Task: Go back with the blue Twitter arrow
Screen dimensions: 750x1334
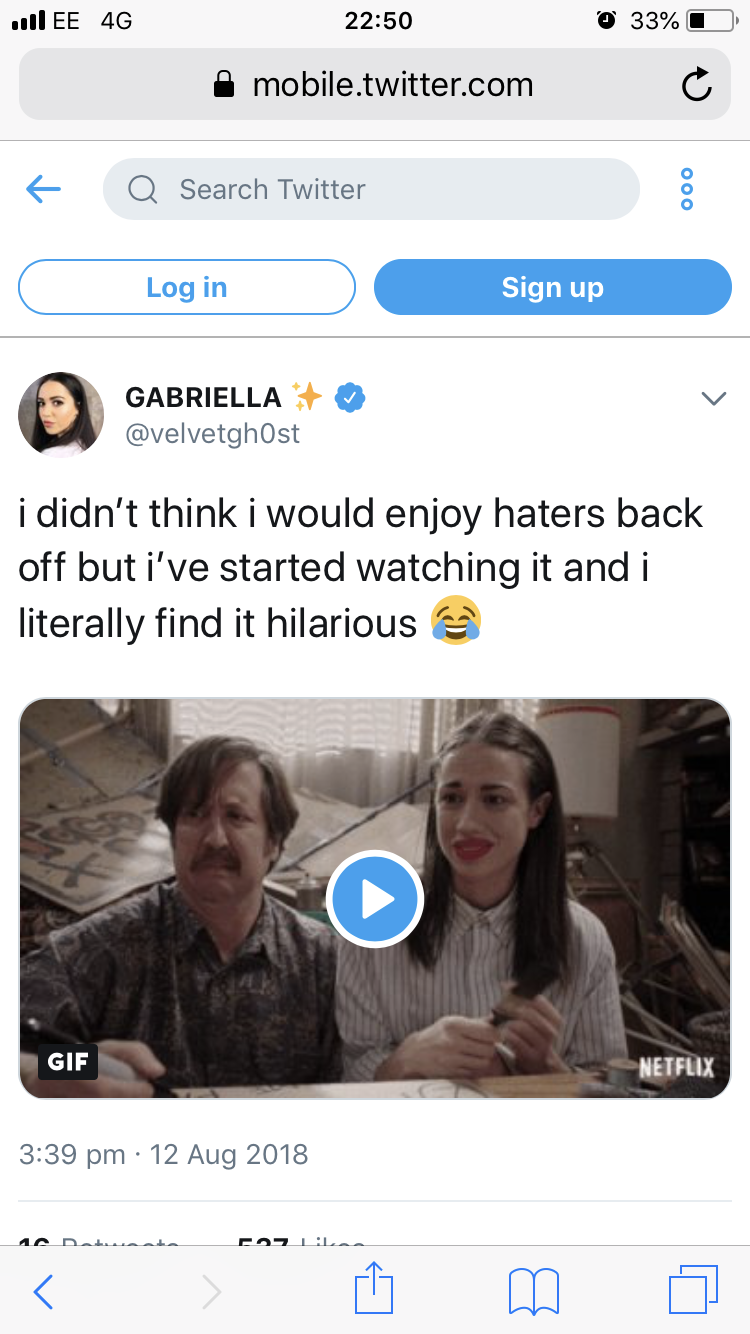Action: (43, 189)
